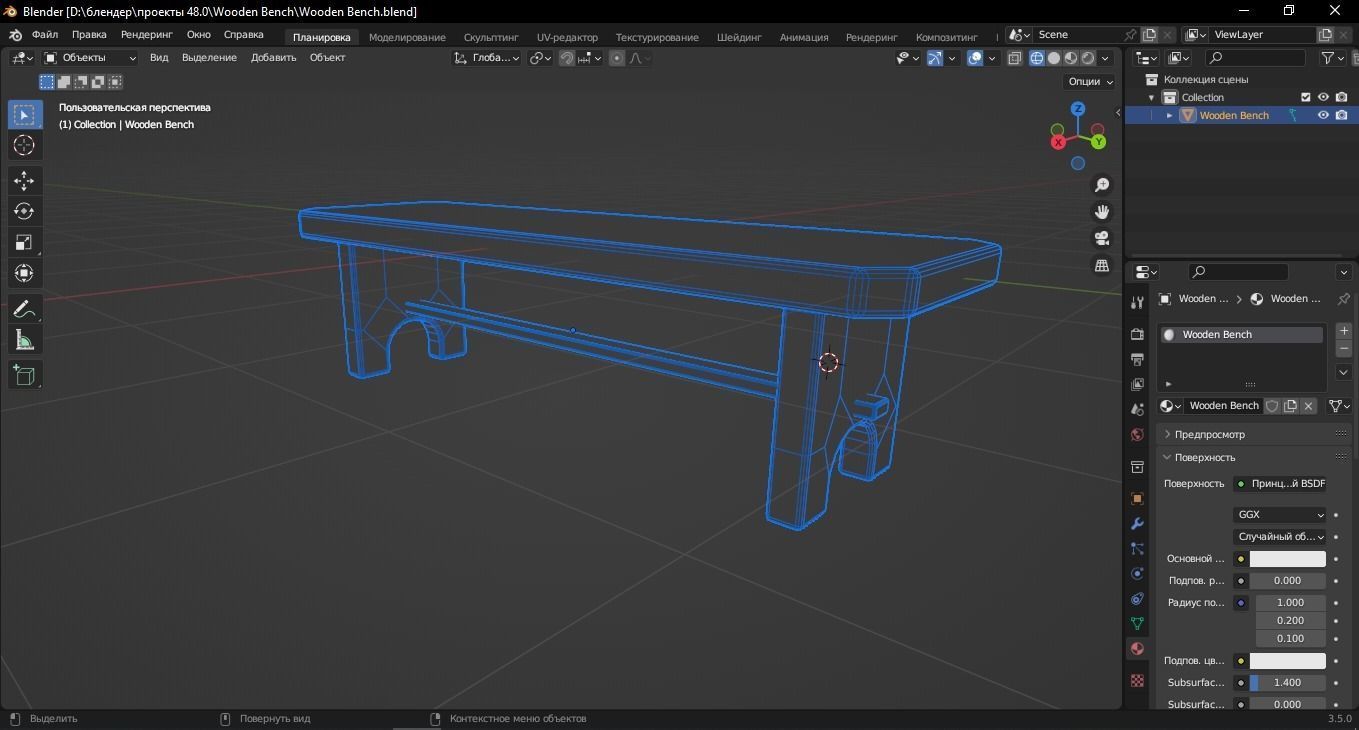Open the GGX distribution dropdown
This screenshot has height=730, width=1359.
pos(1279,515)
